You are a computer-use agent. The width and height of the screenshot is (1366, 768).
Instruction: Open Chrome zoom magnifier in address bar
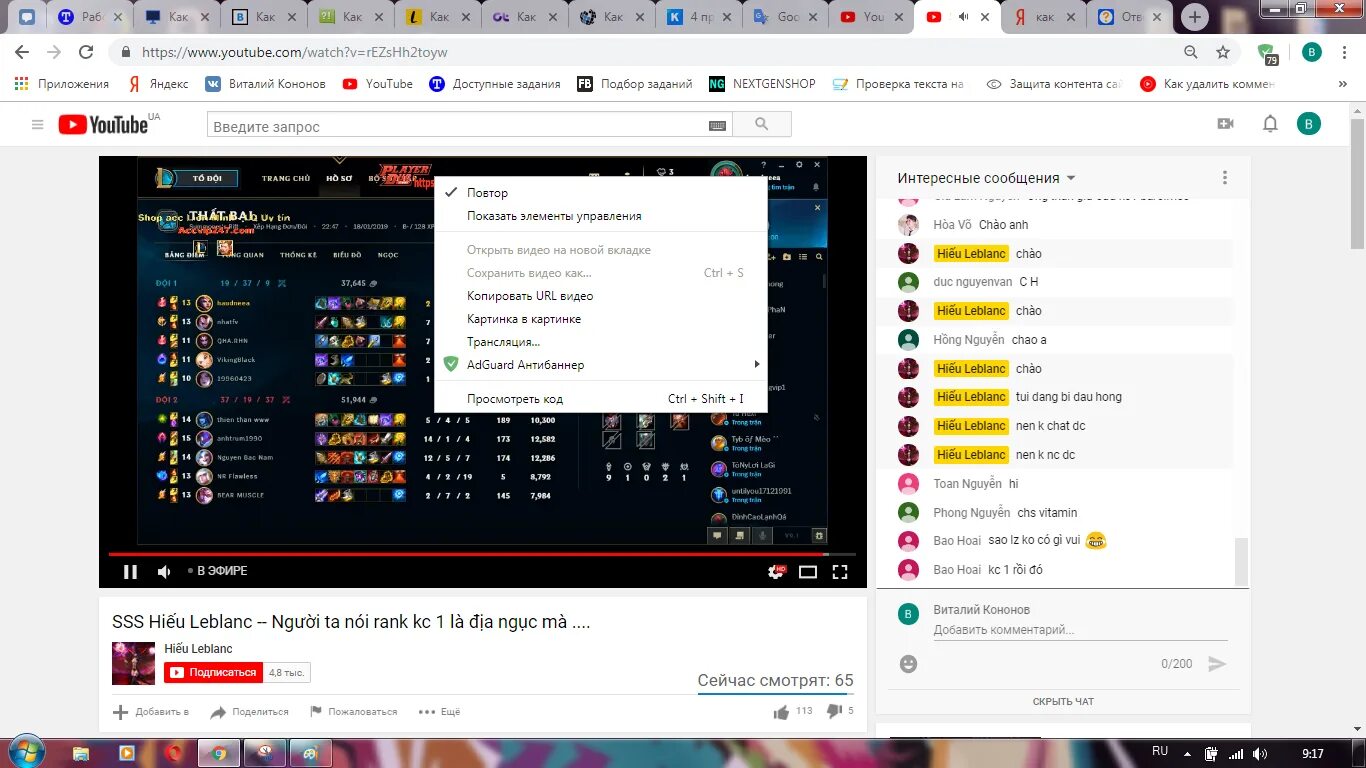click(x=1191, y=52)
